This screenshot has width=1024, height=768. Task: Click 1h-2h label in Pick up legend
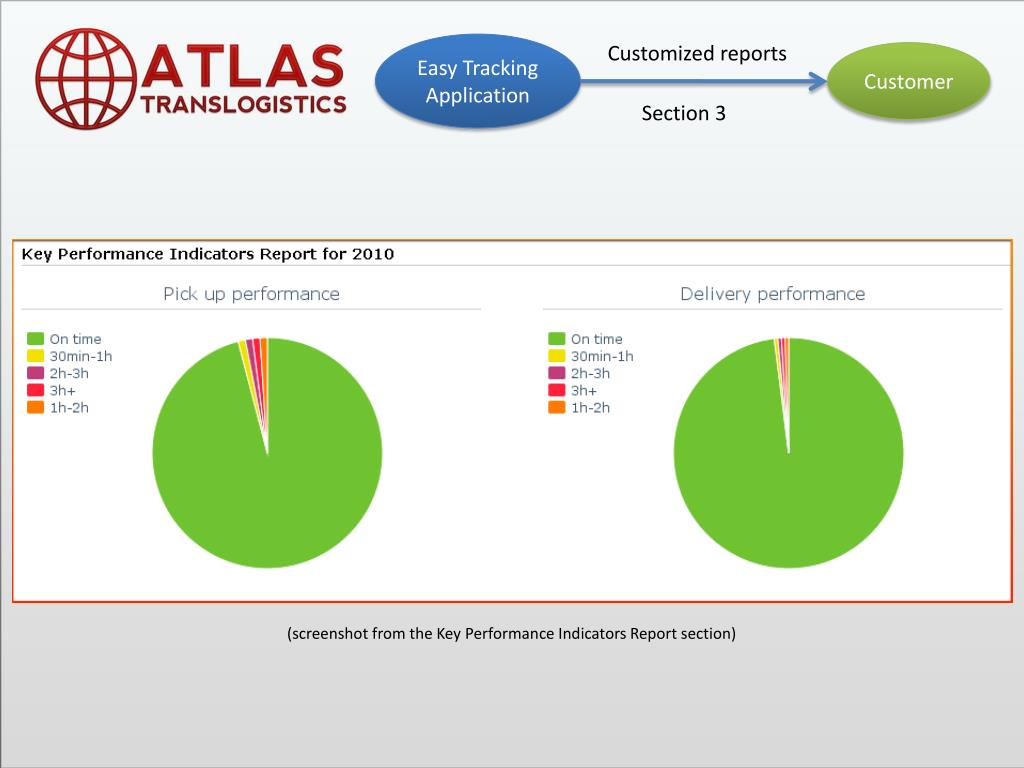69,408
